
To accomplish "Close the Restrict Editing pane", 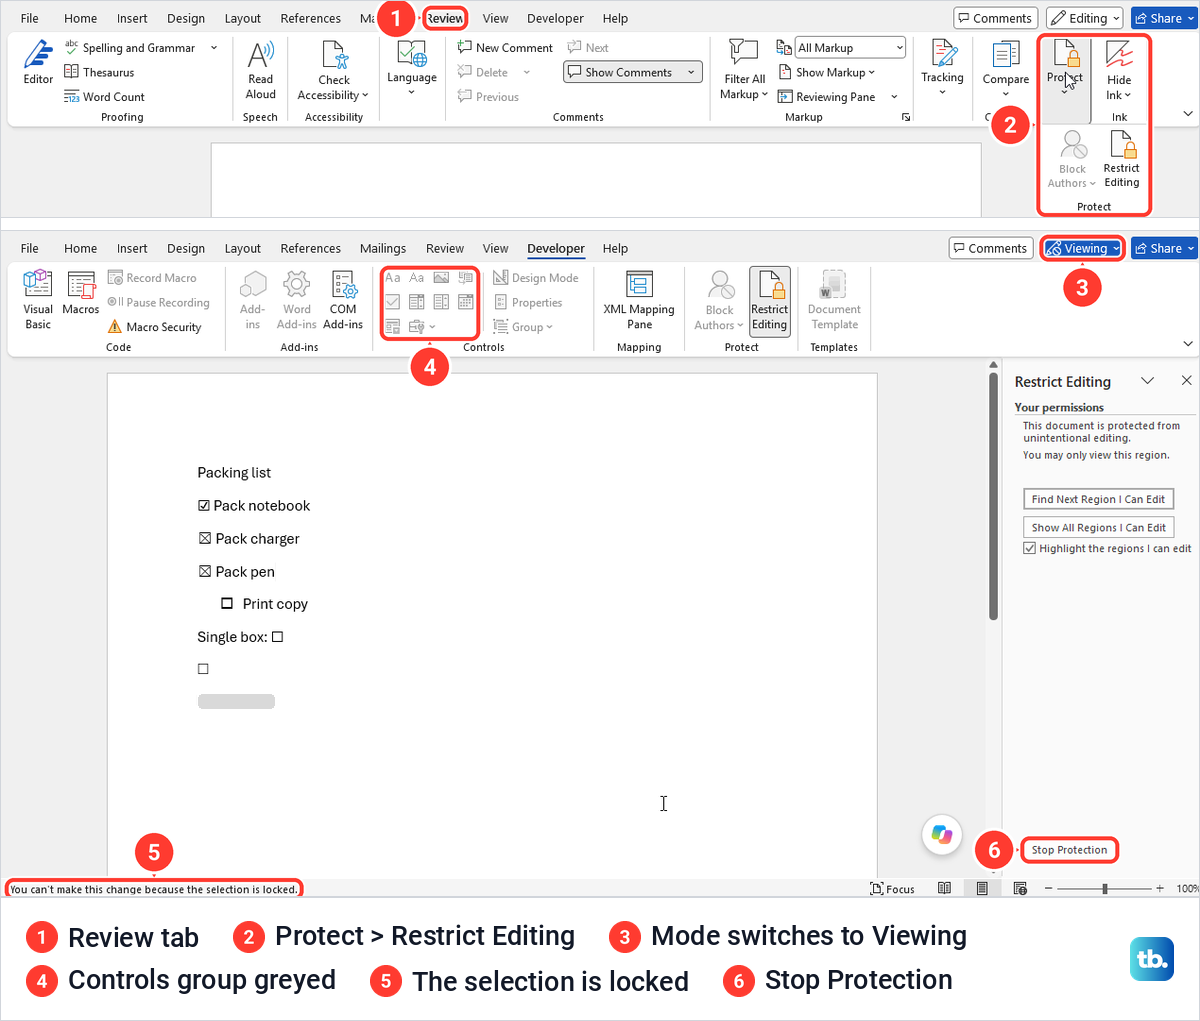I will pos(1186,381).
